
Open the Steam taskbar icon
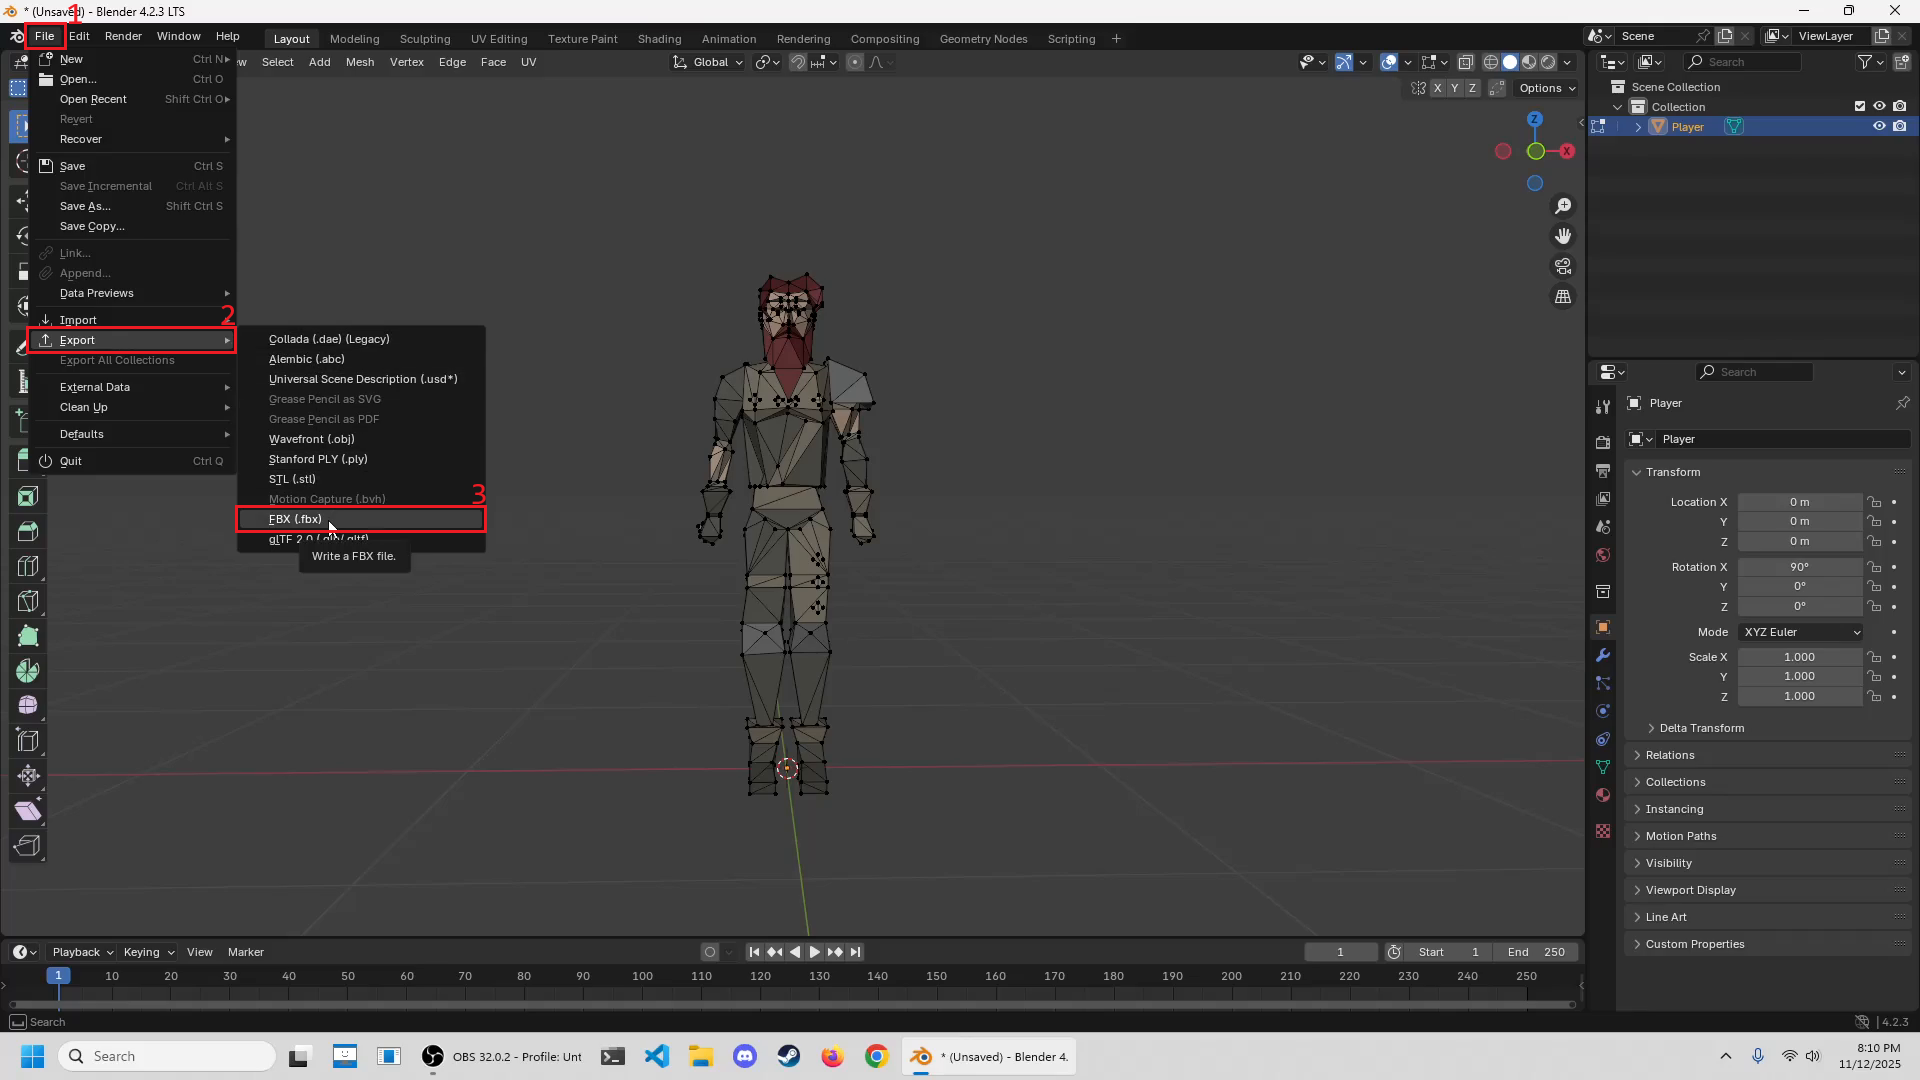(789, 1056)
